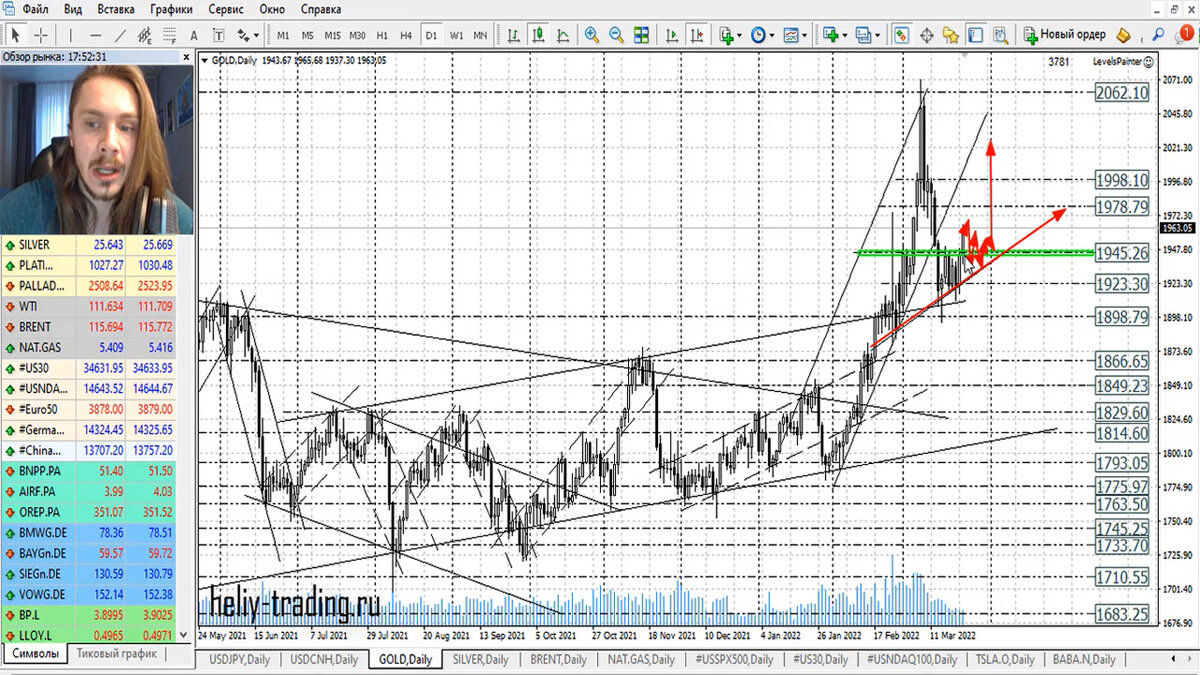Draw a vertical line
Screen dimensions: 1200x675
[70, 35]
